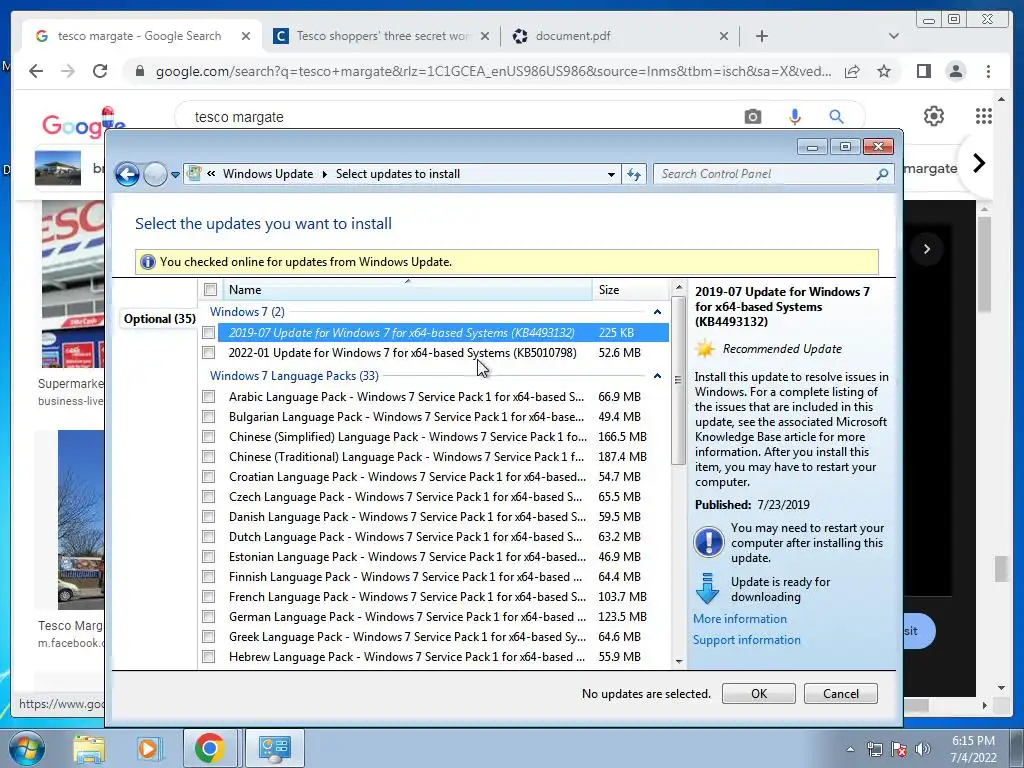Screen dimensions: 1024x768
Task: Check the Danish Language Pack checkbox
Action: (x=208, y=517)
